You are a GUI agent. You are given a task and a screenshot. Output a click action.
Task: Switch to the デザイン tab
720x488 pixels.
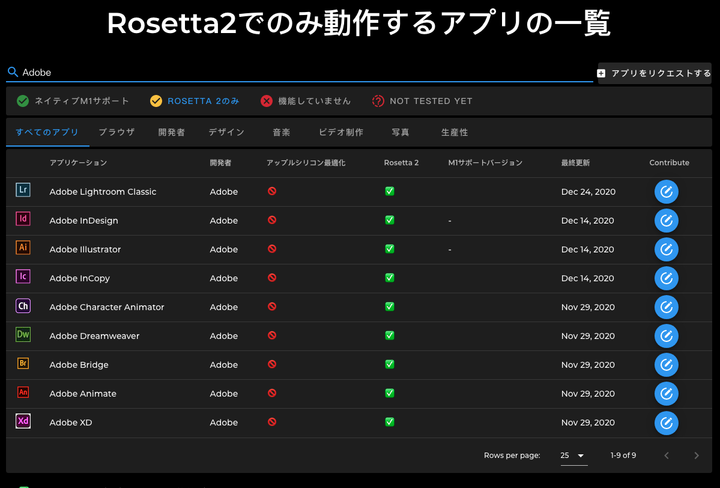click(x=226, y=132)
